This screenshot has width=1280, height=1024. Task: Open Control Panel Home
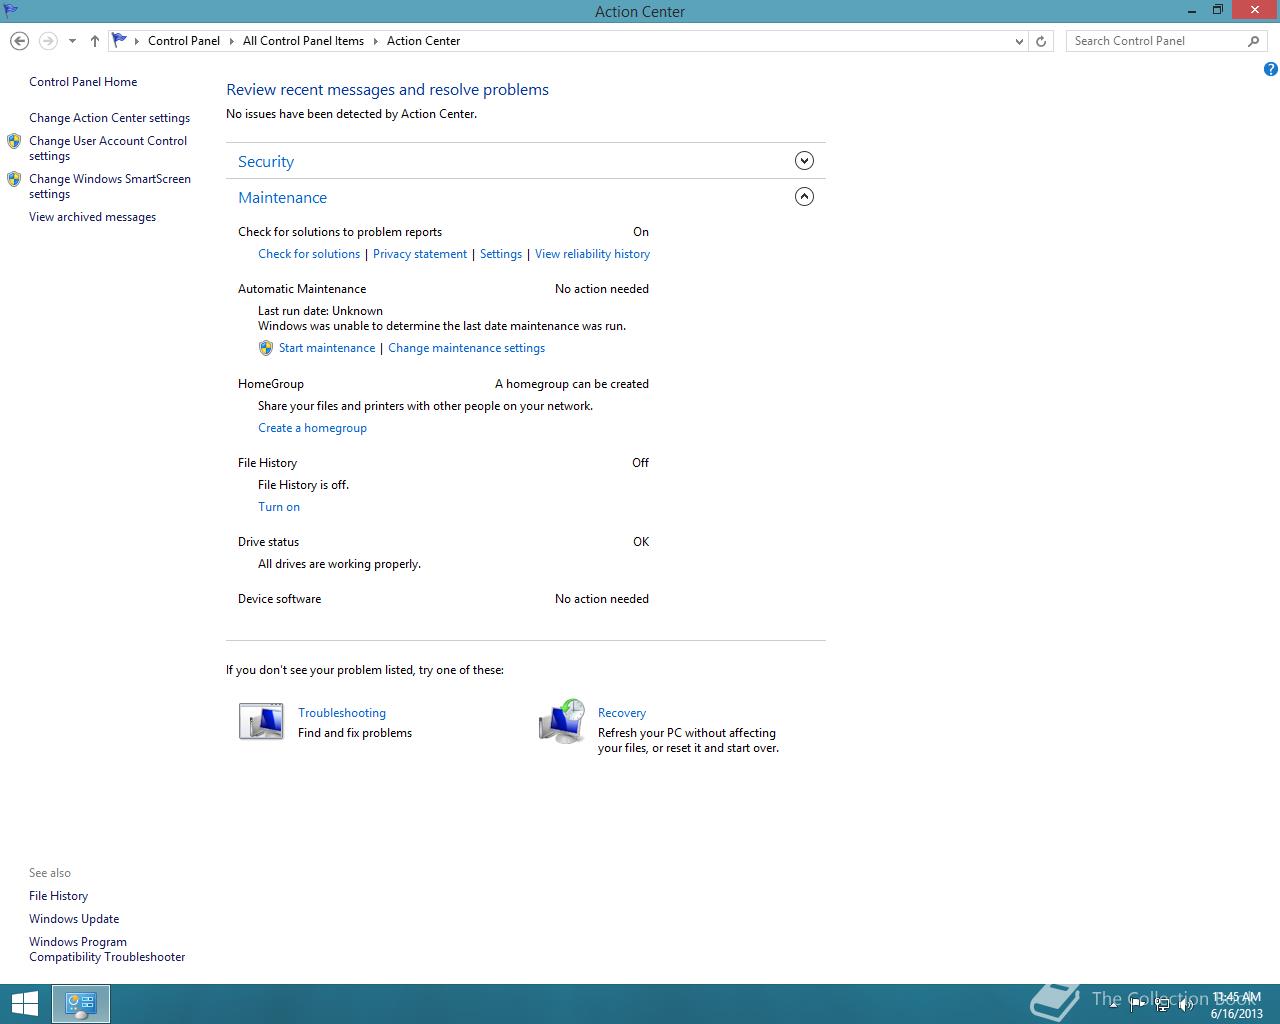tap(83, 82)
